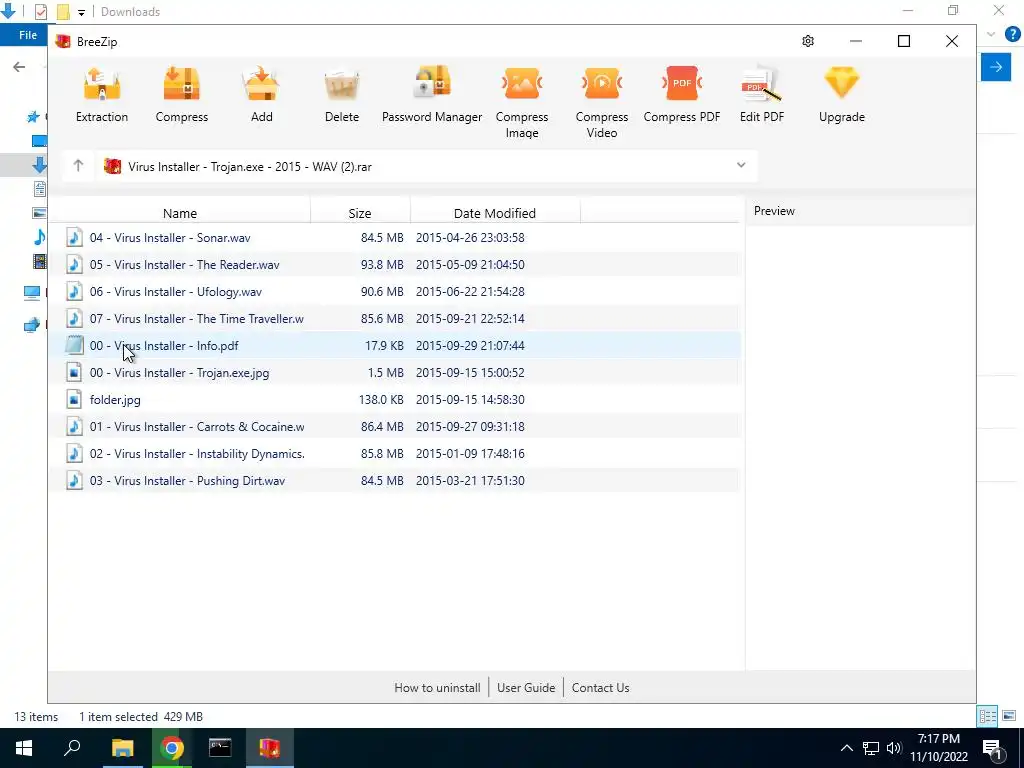Select the Compress tool icon

pyautogui.click(x=182, y=84)
